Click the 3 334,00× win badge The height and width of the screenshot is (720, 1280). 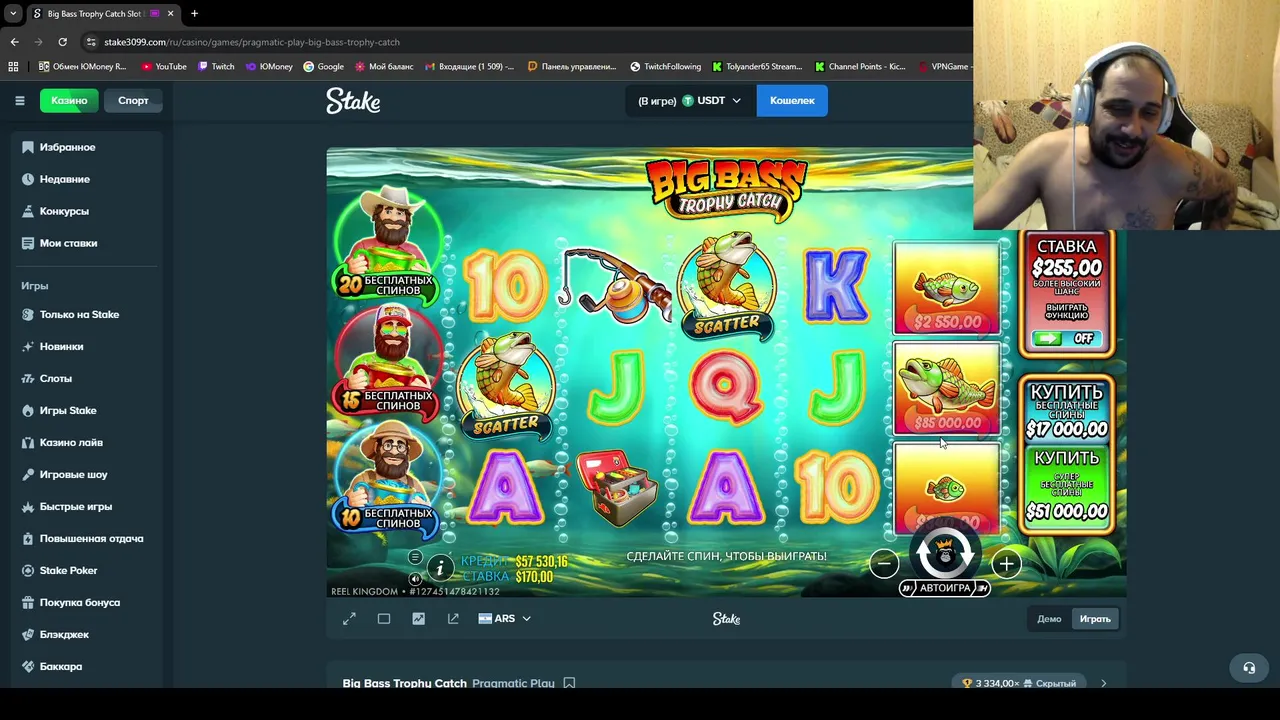click(1019, 684)
